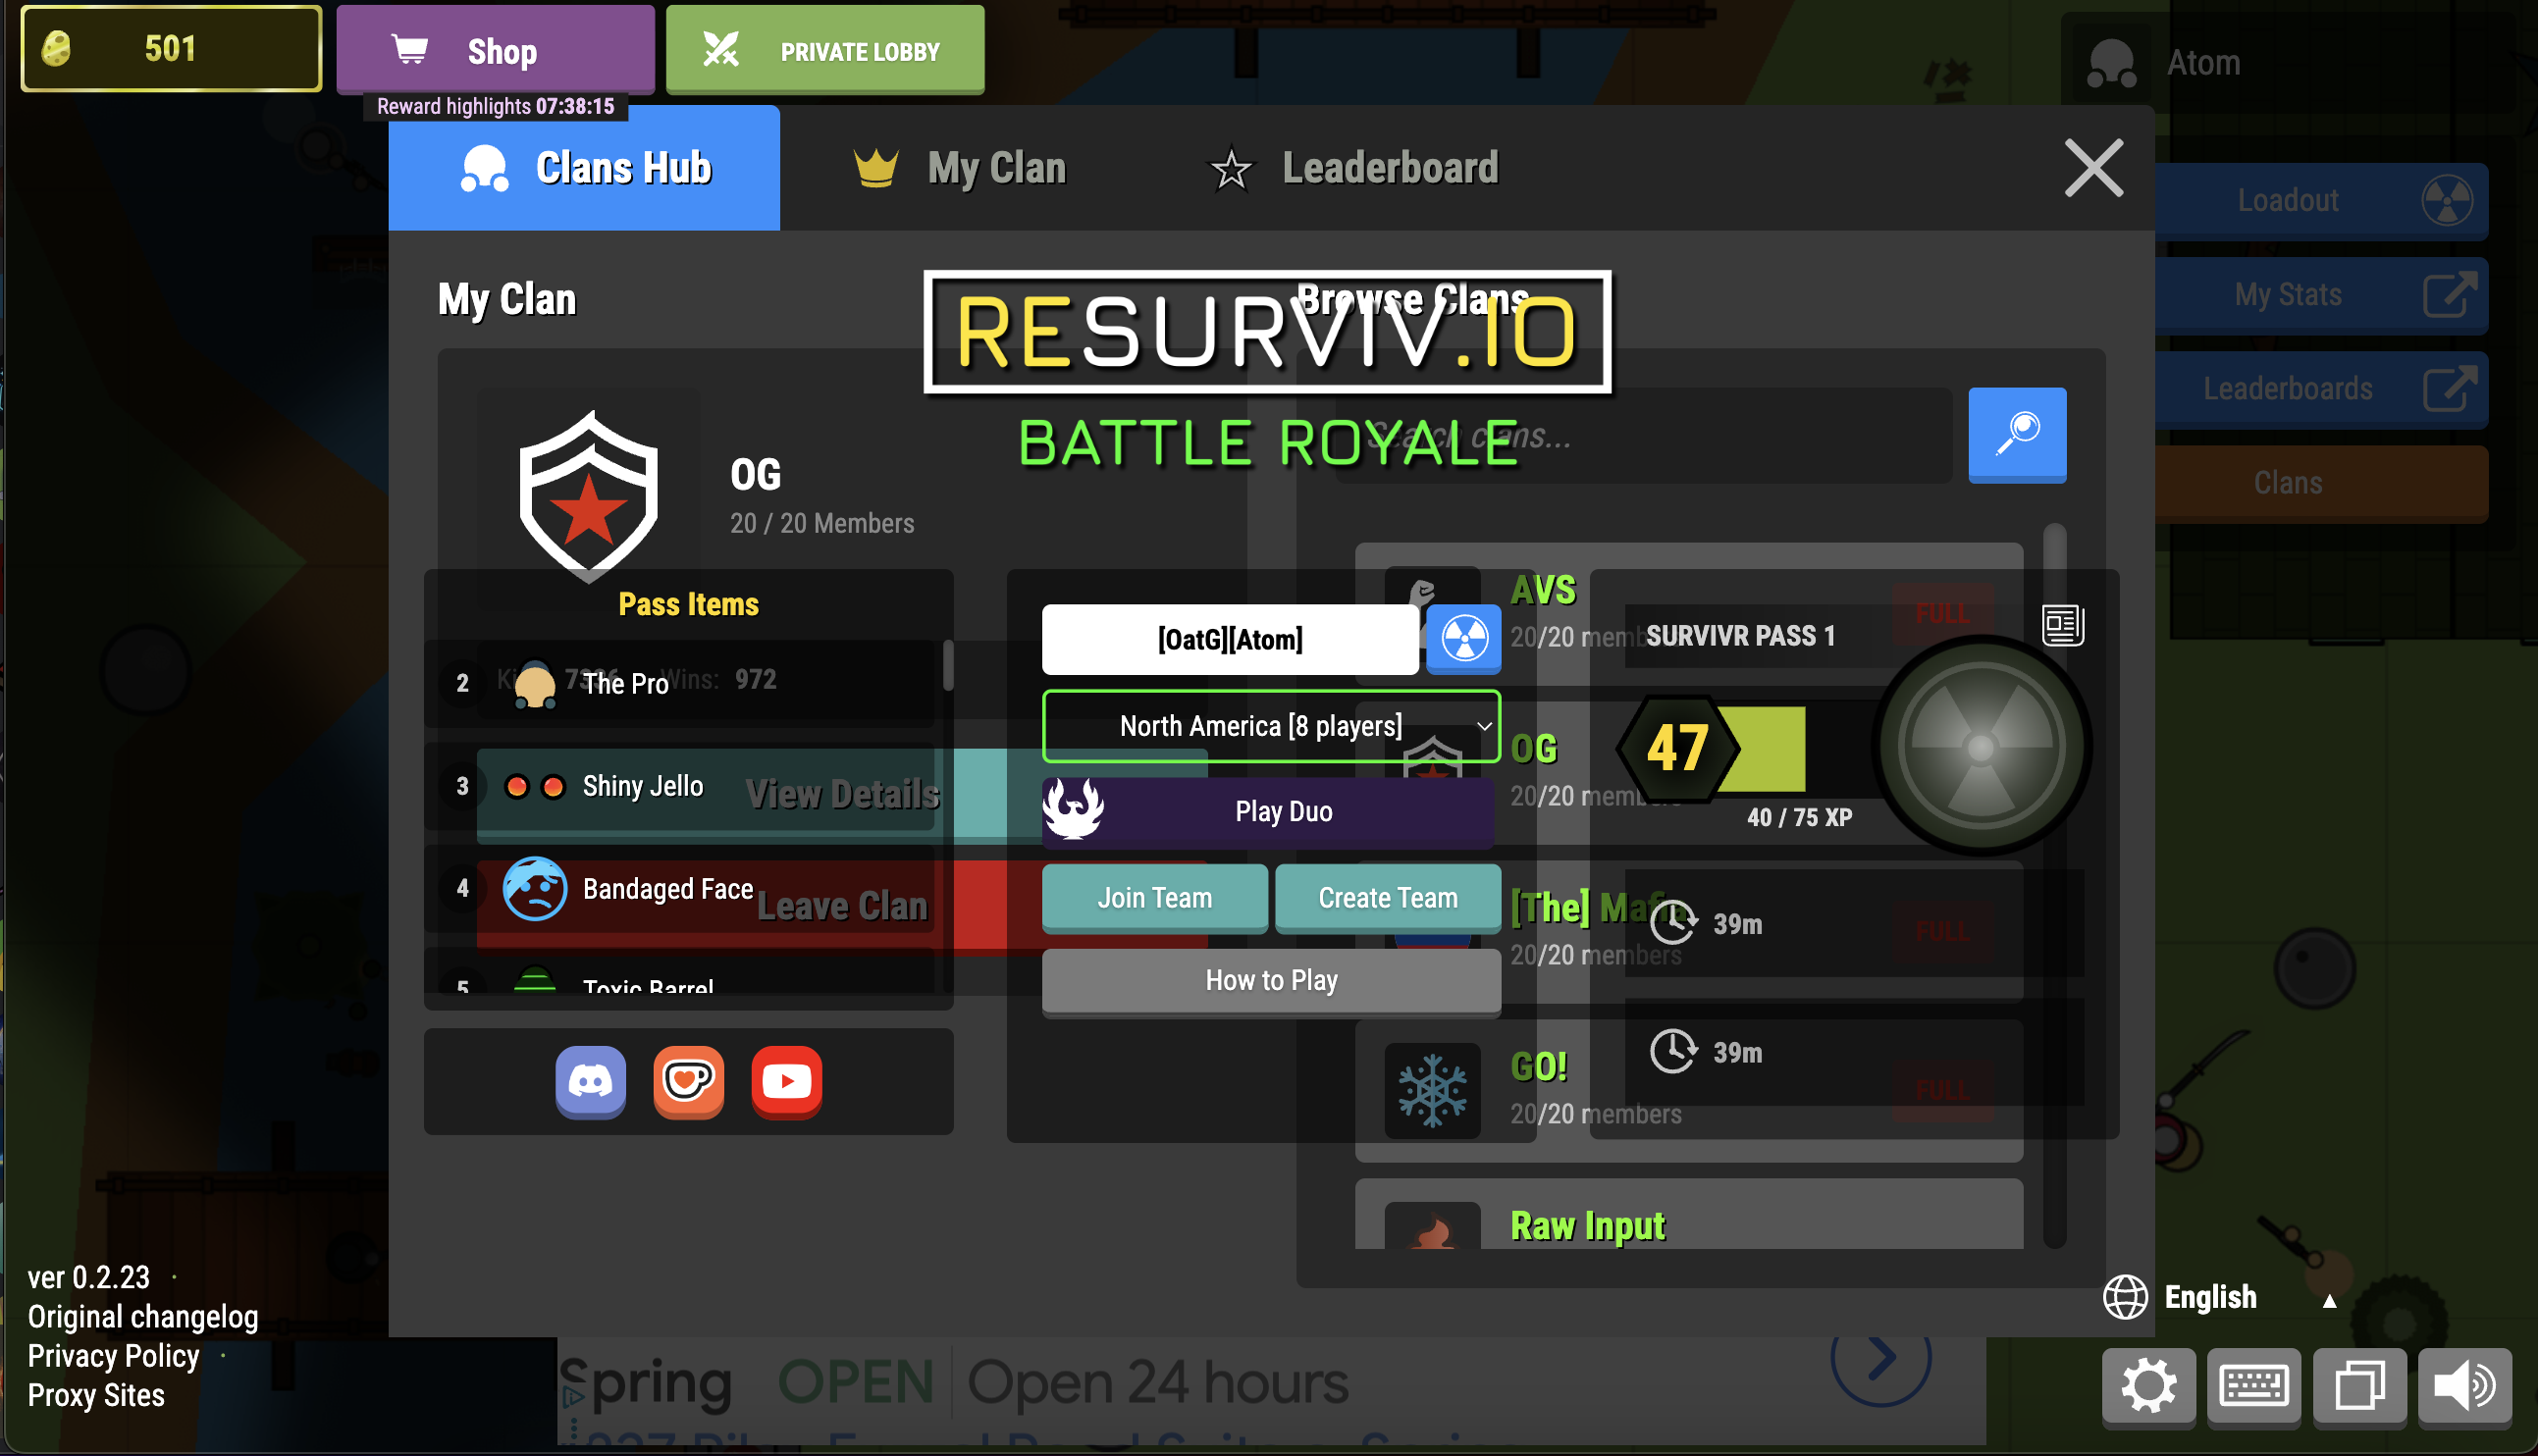Click the blue radiation loadout icon by name
The height and width of the screenshot is (1456, 2538).
1463,639
